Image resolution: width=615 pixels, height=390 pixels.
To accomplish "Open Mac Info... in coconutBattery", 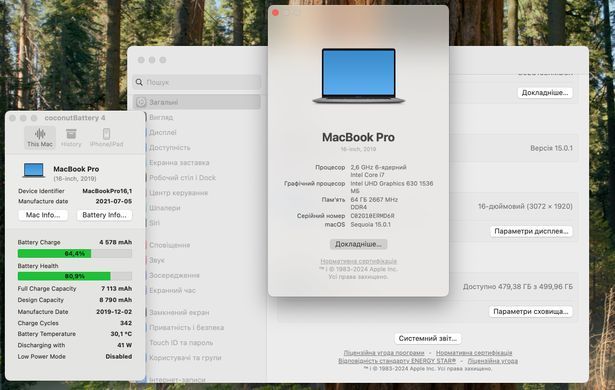I will pos(43,215).
